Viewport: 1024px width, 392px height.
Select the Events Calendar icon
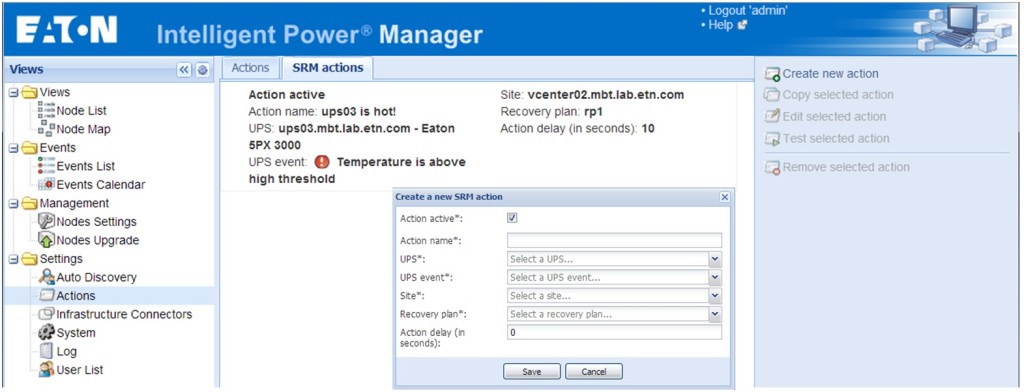(x=47, y=185)
